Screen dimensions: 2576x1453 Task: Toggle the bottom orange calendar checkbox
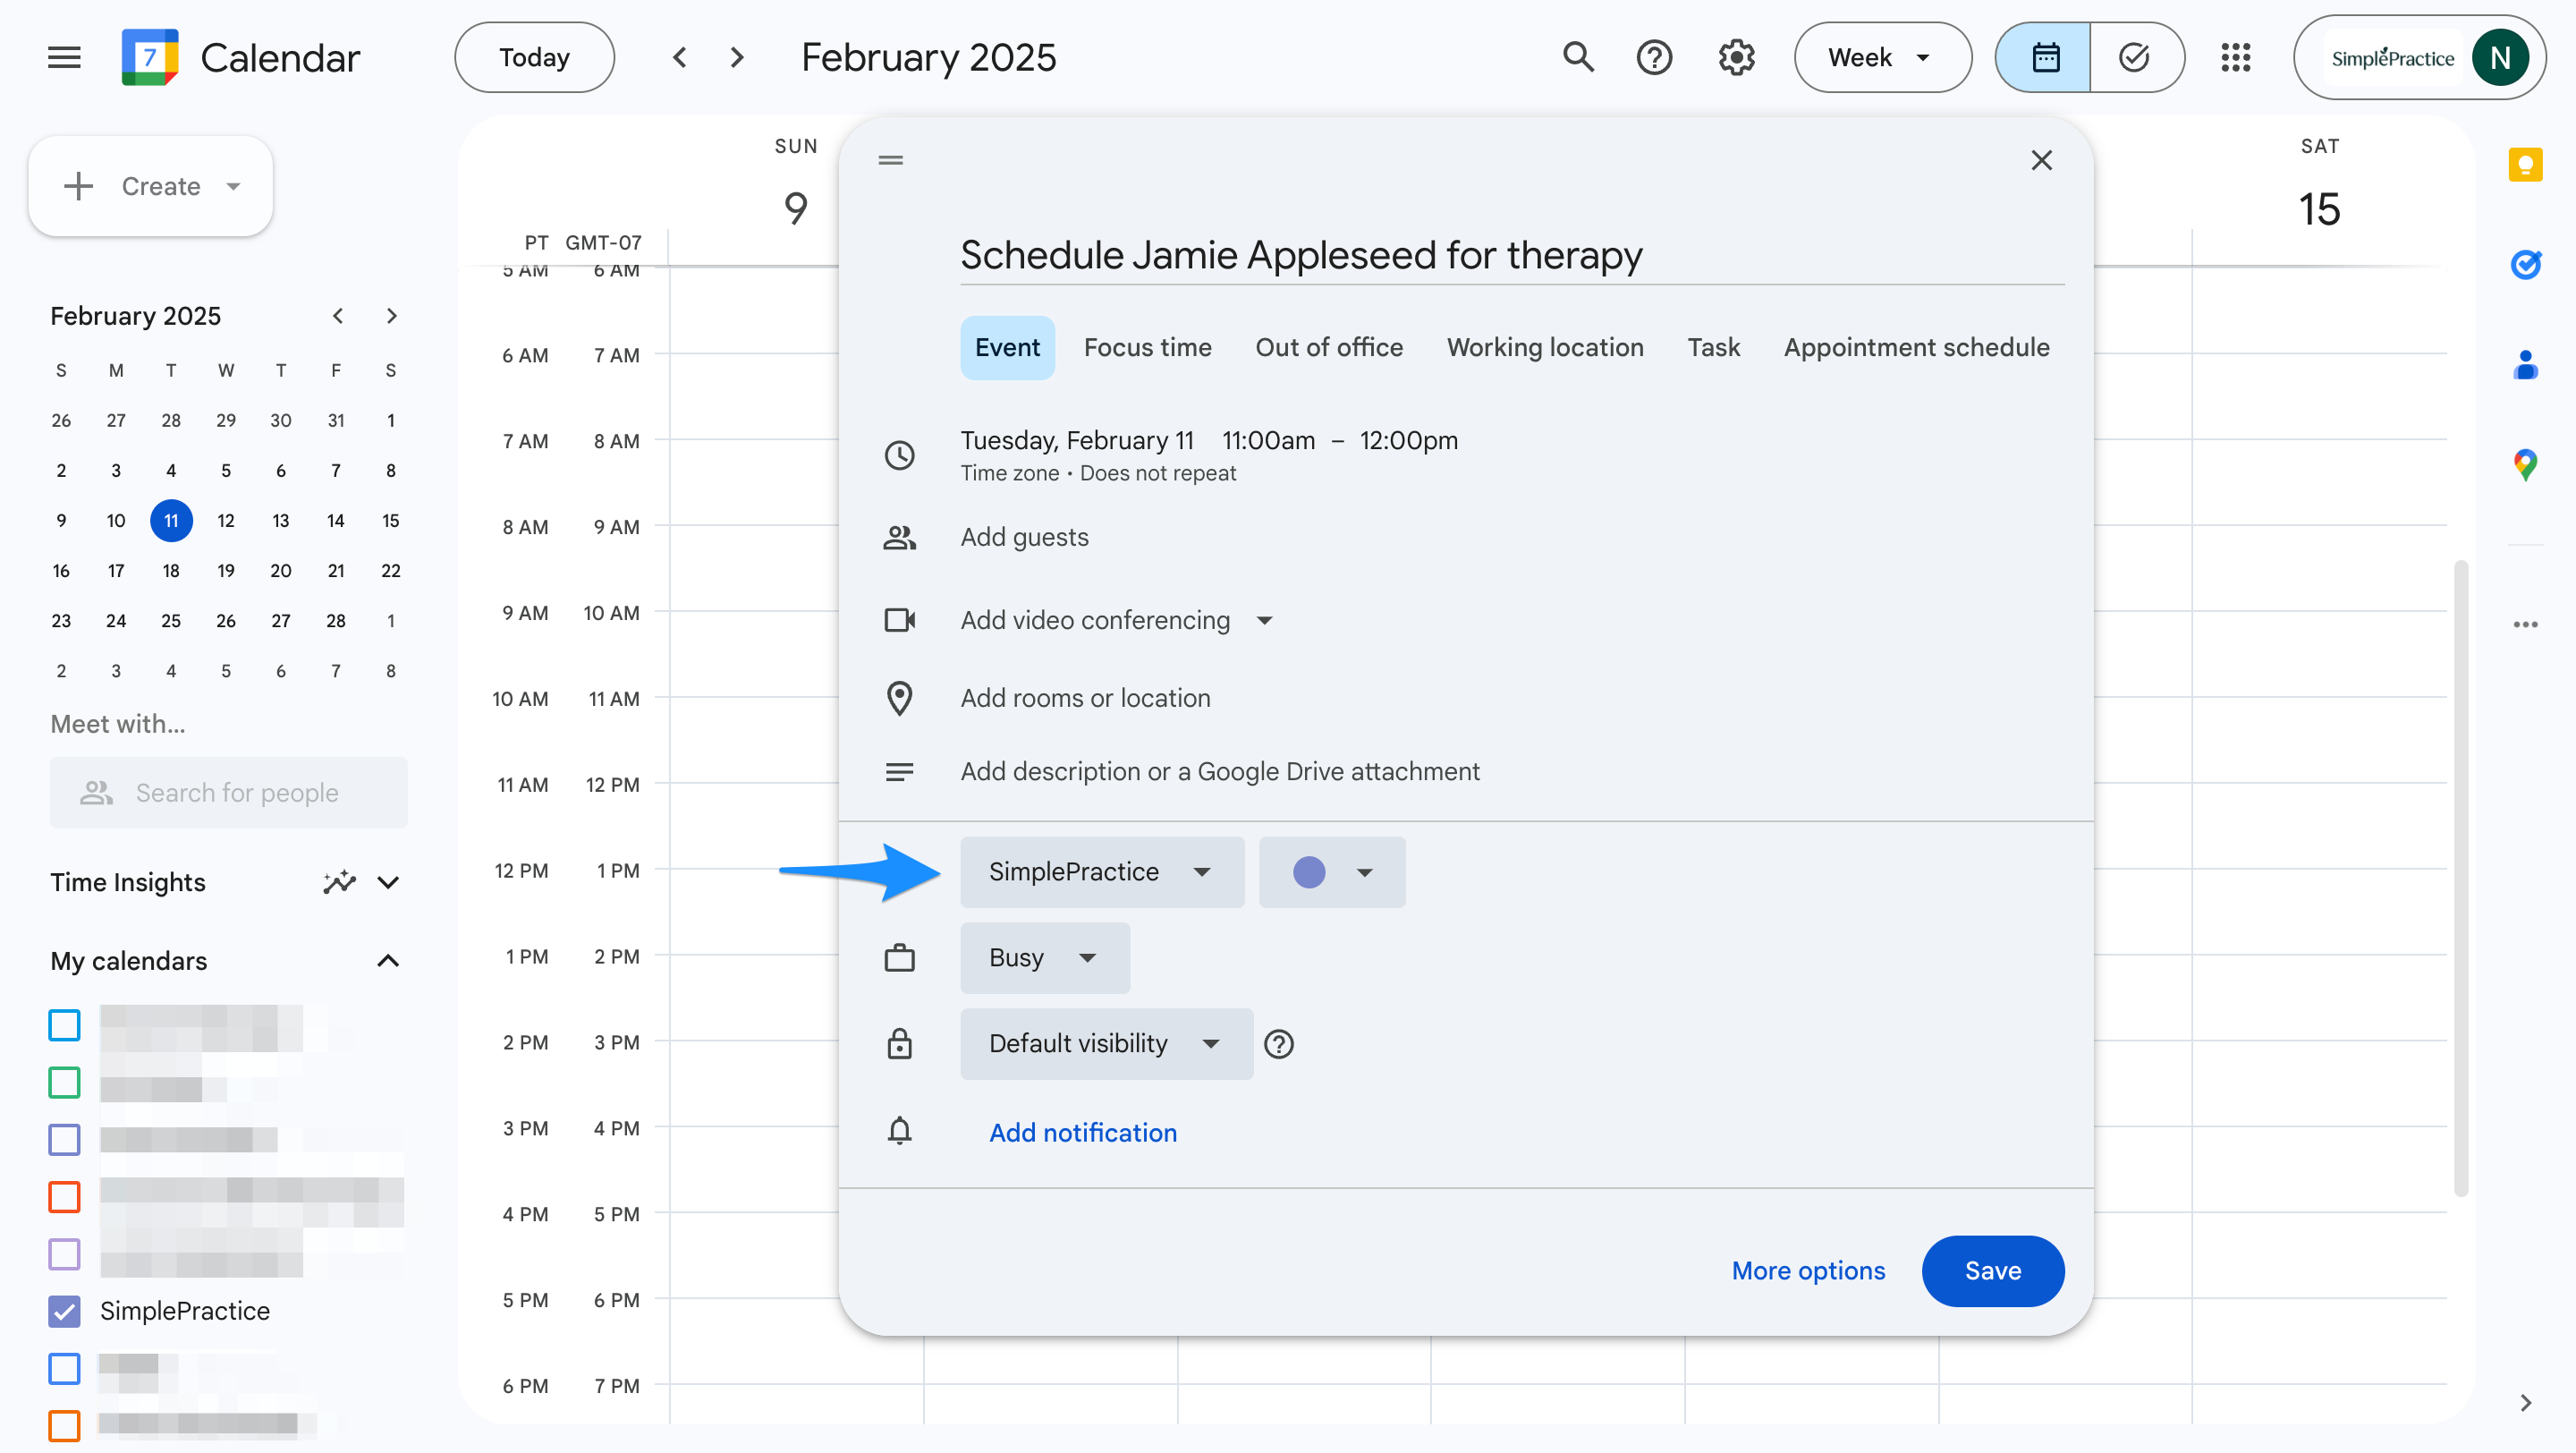coord(64,1424)
